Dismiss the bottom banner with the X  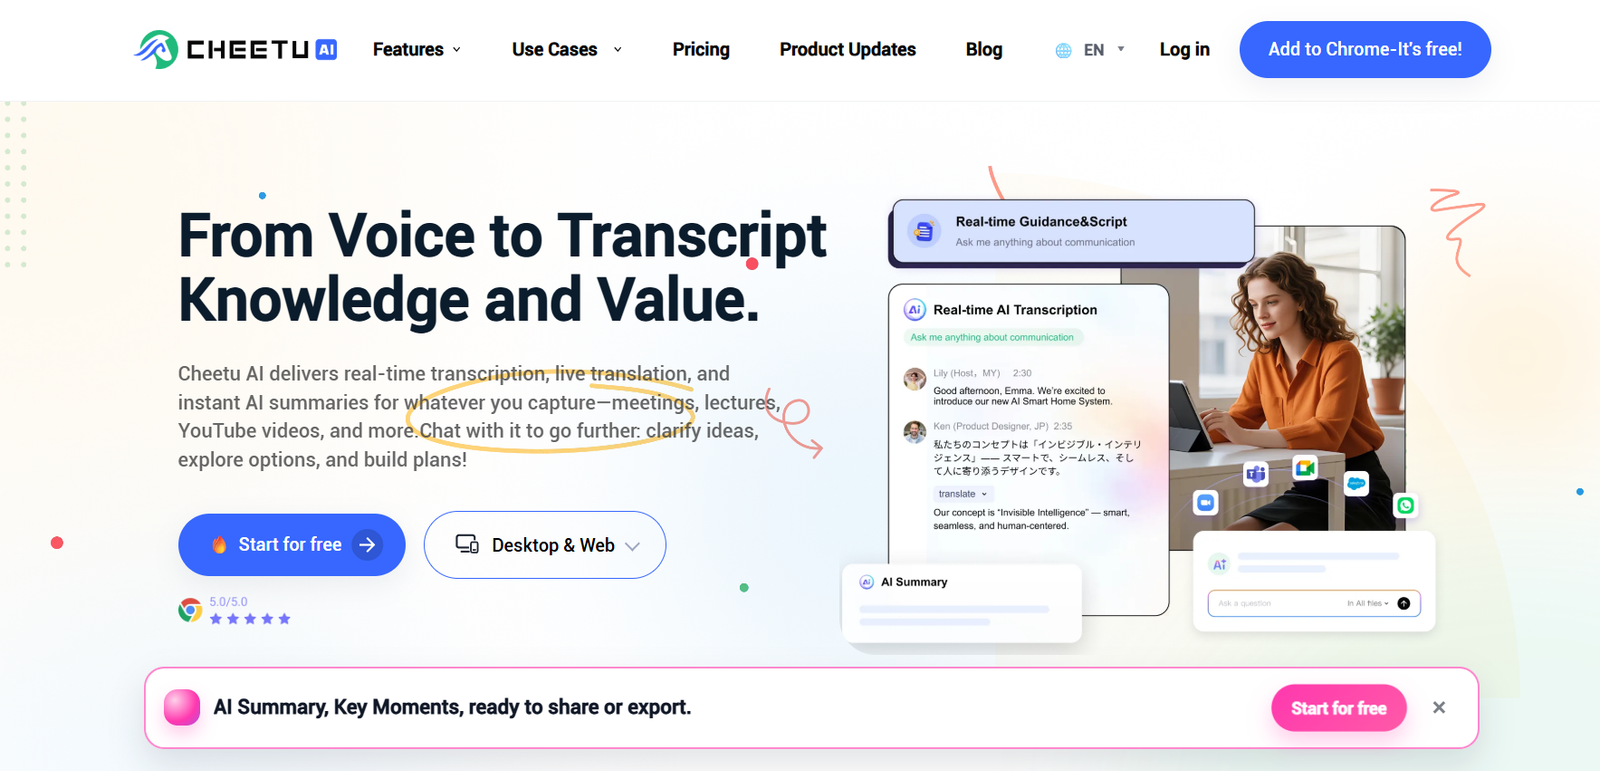click(1439, 707)
